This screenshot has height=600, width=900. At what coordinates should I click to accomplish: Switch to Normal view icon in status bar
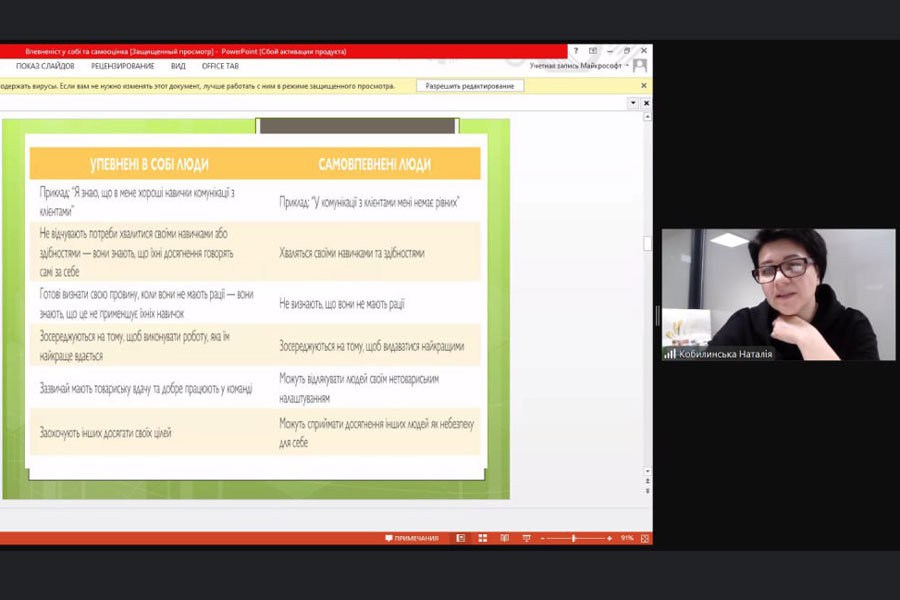(x=460, y=539)
